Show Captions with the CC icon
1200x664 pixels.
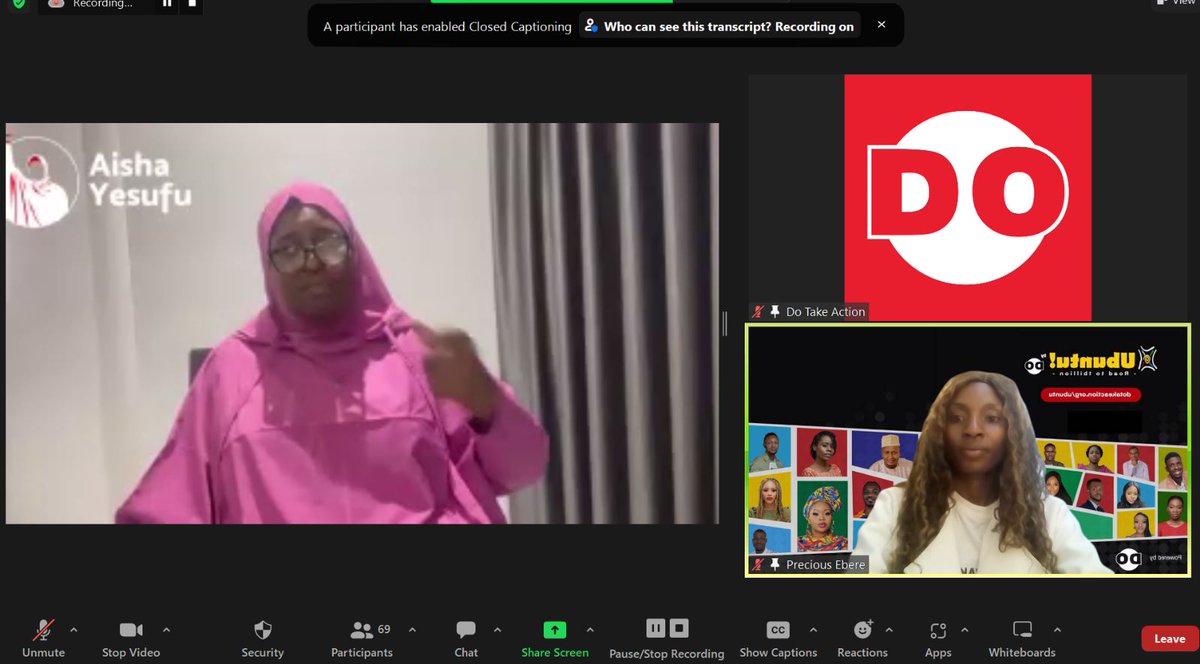tap(778, 638)
